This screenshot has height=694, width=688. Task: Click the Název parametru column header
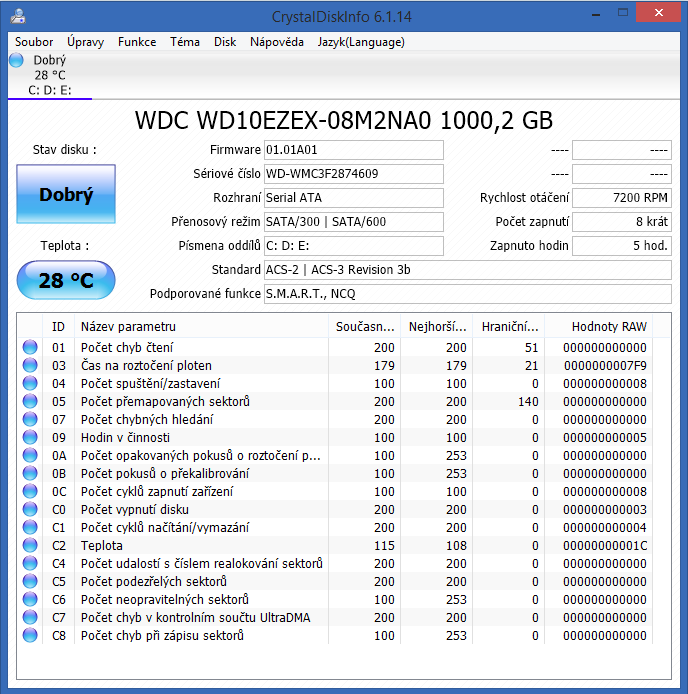click(x=200, y=327)
